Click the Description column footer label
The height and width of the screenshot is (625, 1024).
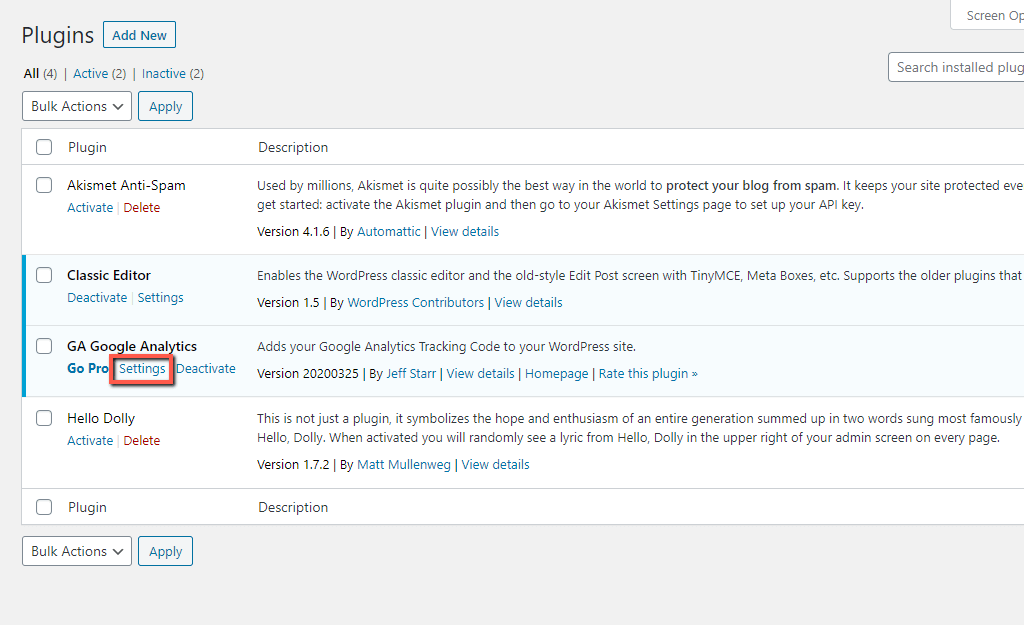pyautogui.click(x=293, y=507)
